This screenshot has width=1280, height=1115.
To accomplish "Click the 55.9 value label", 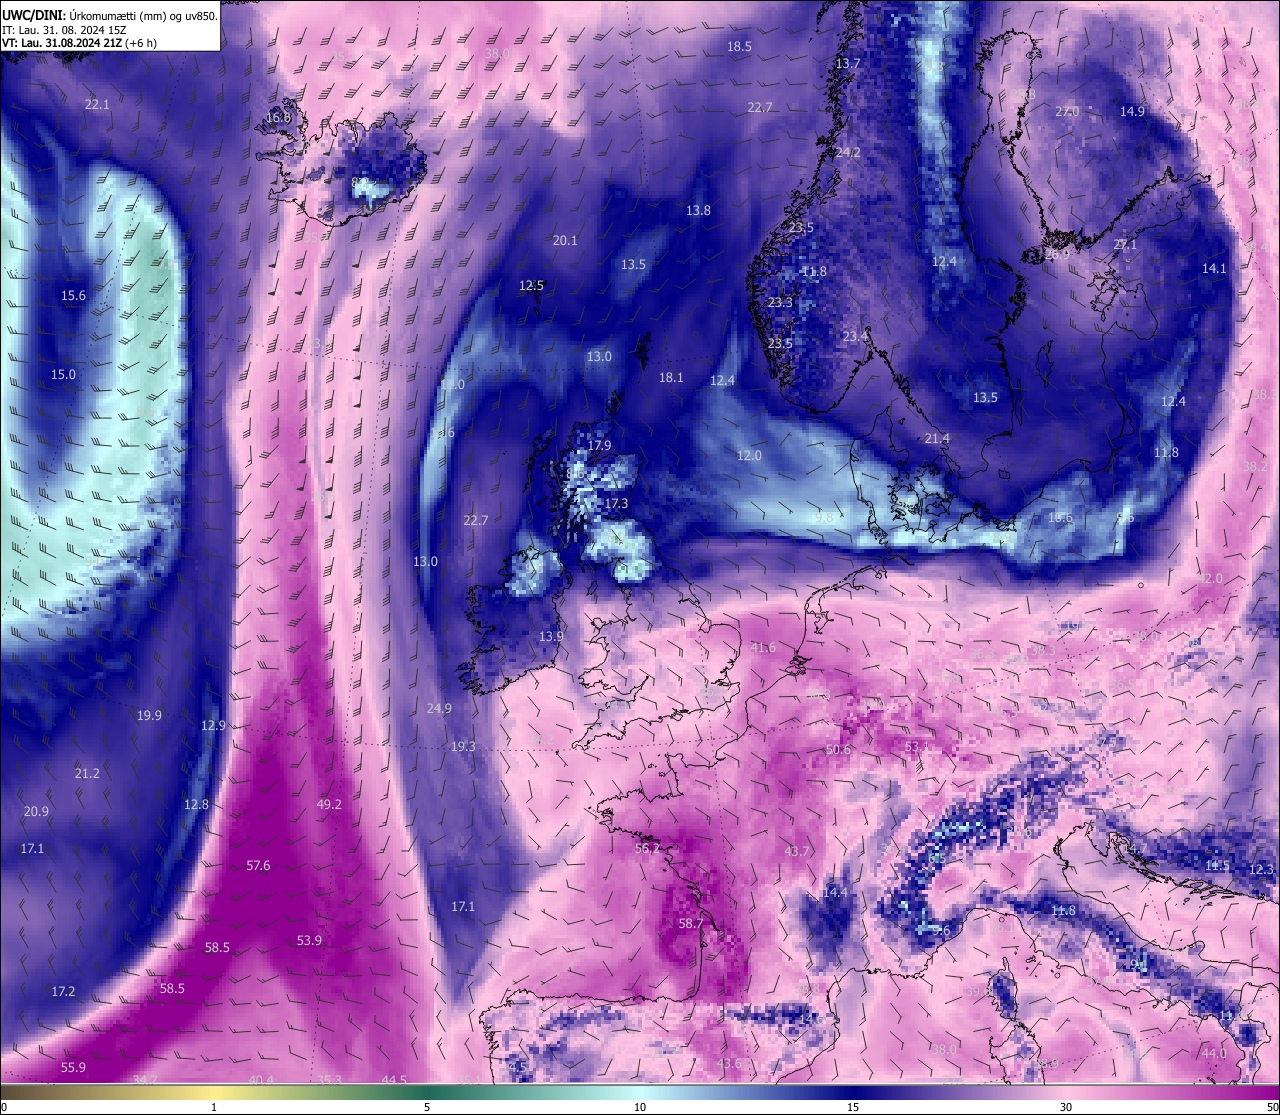I will click(73, 1068).
